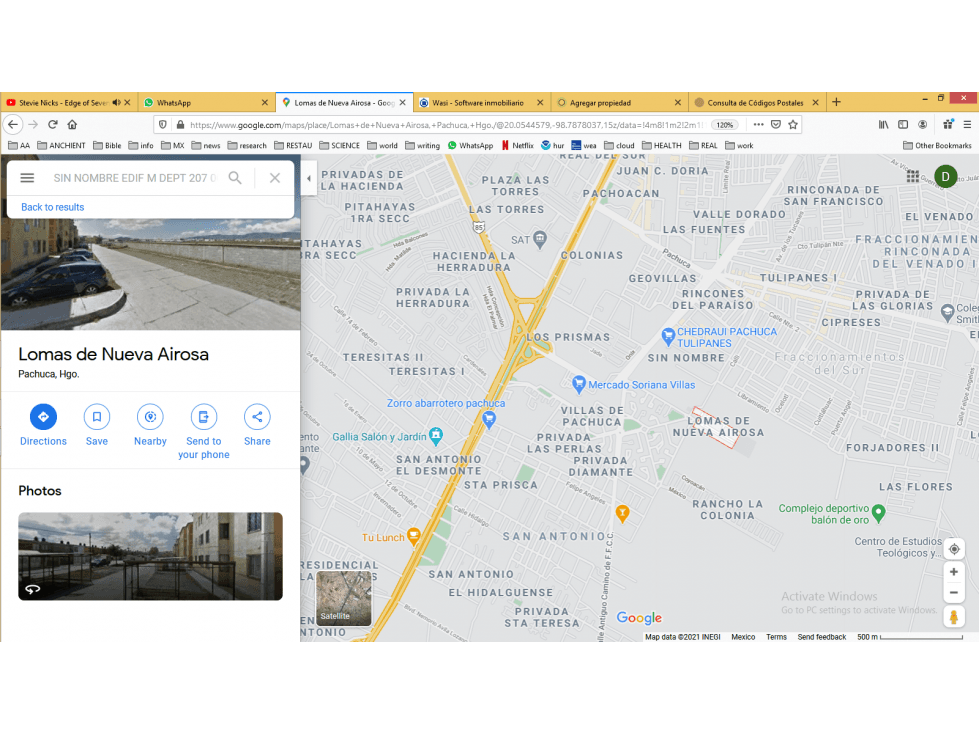The width and height of the screenshot is (979, 734).
Task: Open page actions three-dot menu
Action: [758, 124]
